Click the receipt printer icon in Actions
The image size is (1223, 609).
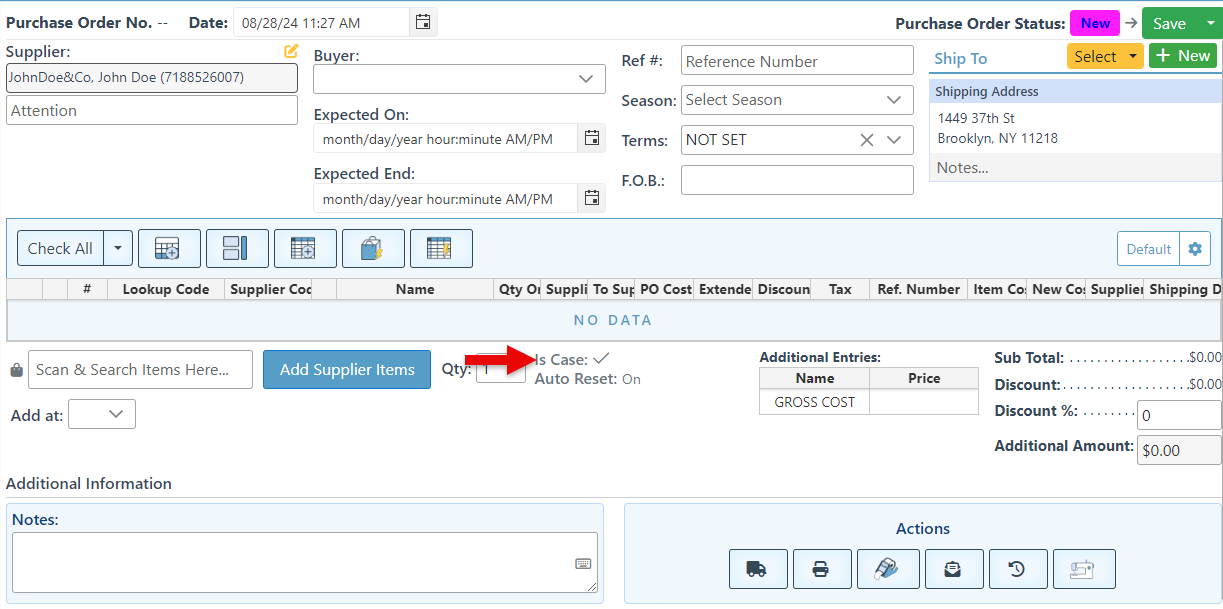(1082, 569)
